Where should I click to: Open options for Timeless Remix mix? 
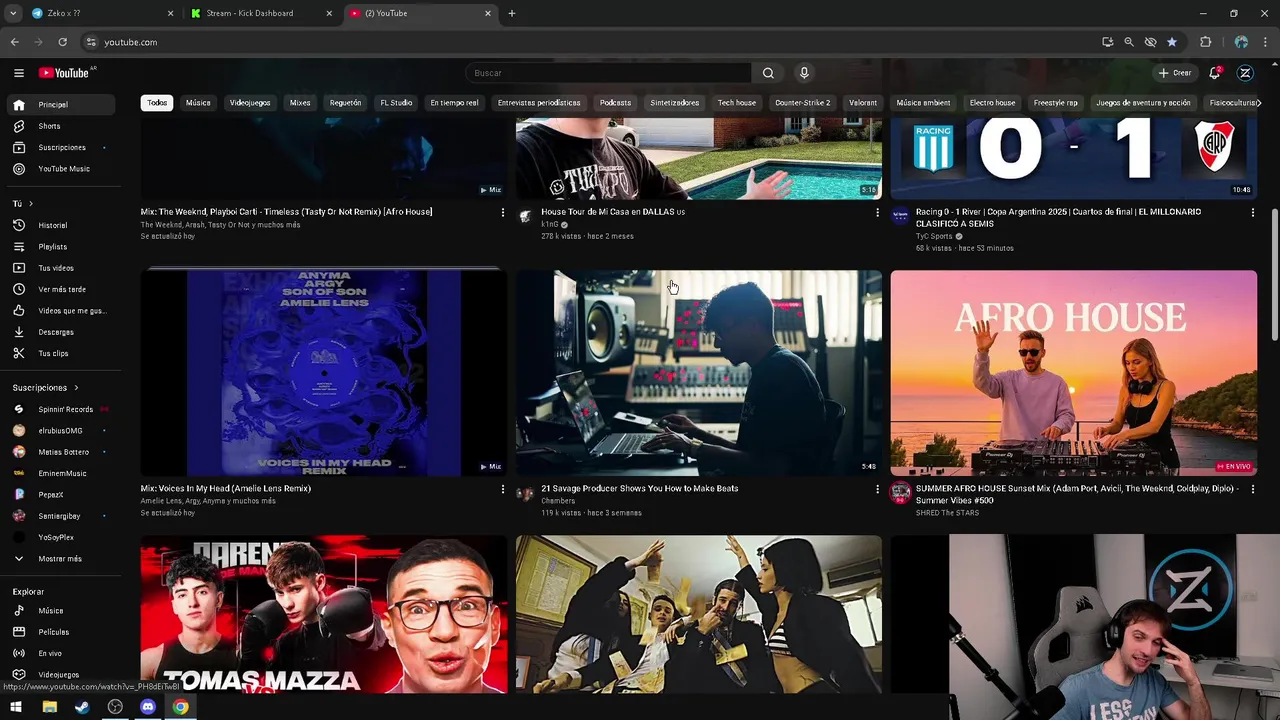pyautogui.click(x=502, y=212)
